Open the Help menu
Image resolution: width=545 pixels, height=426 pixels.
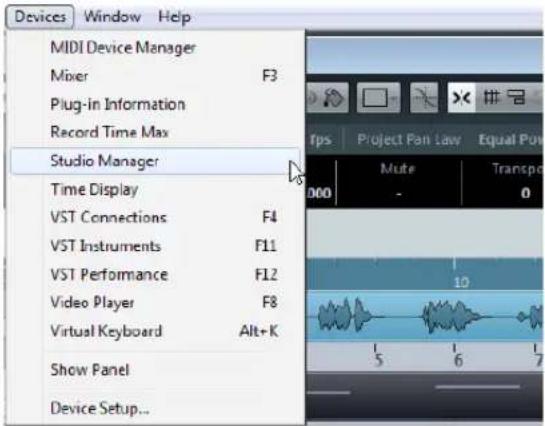point(174,17)
